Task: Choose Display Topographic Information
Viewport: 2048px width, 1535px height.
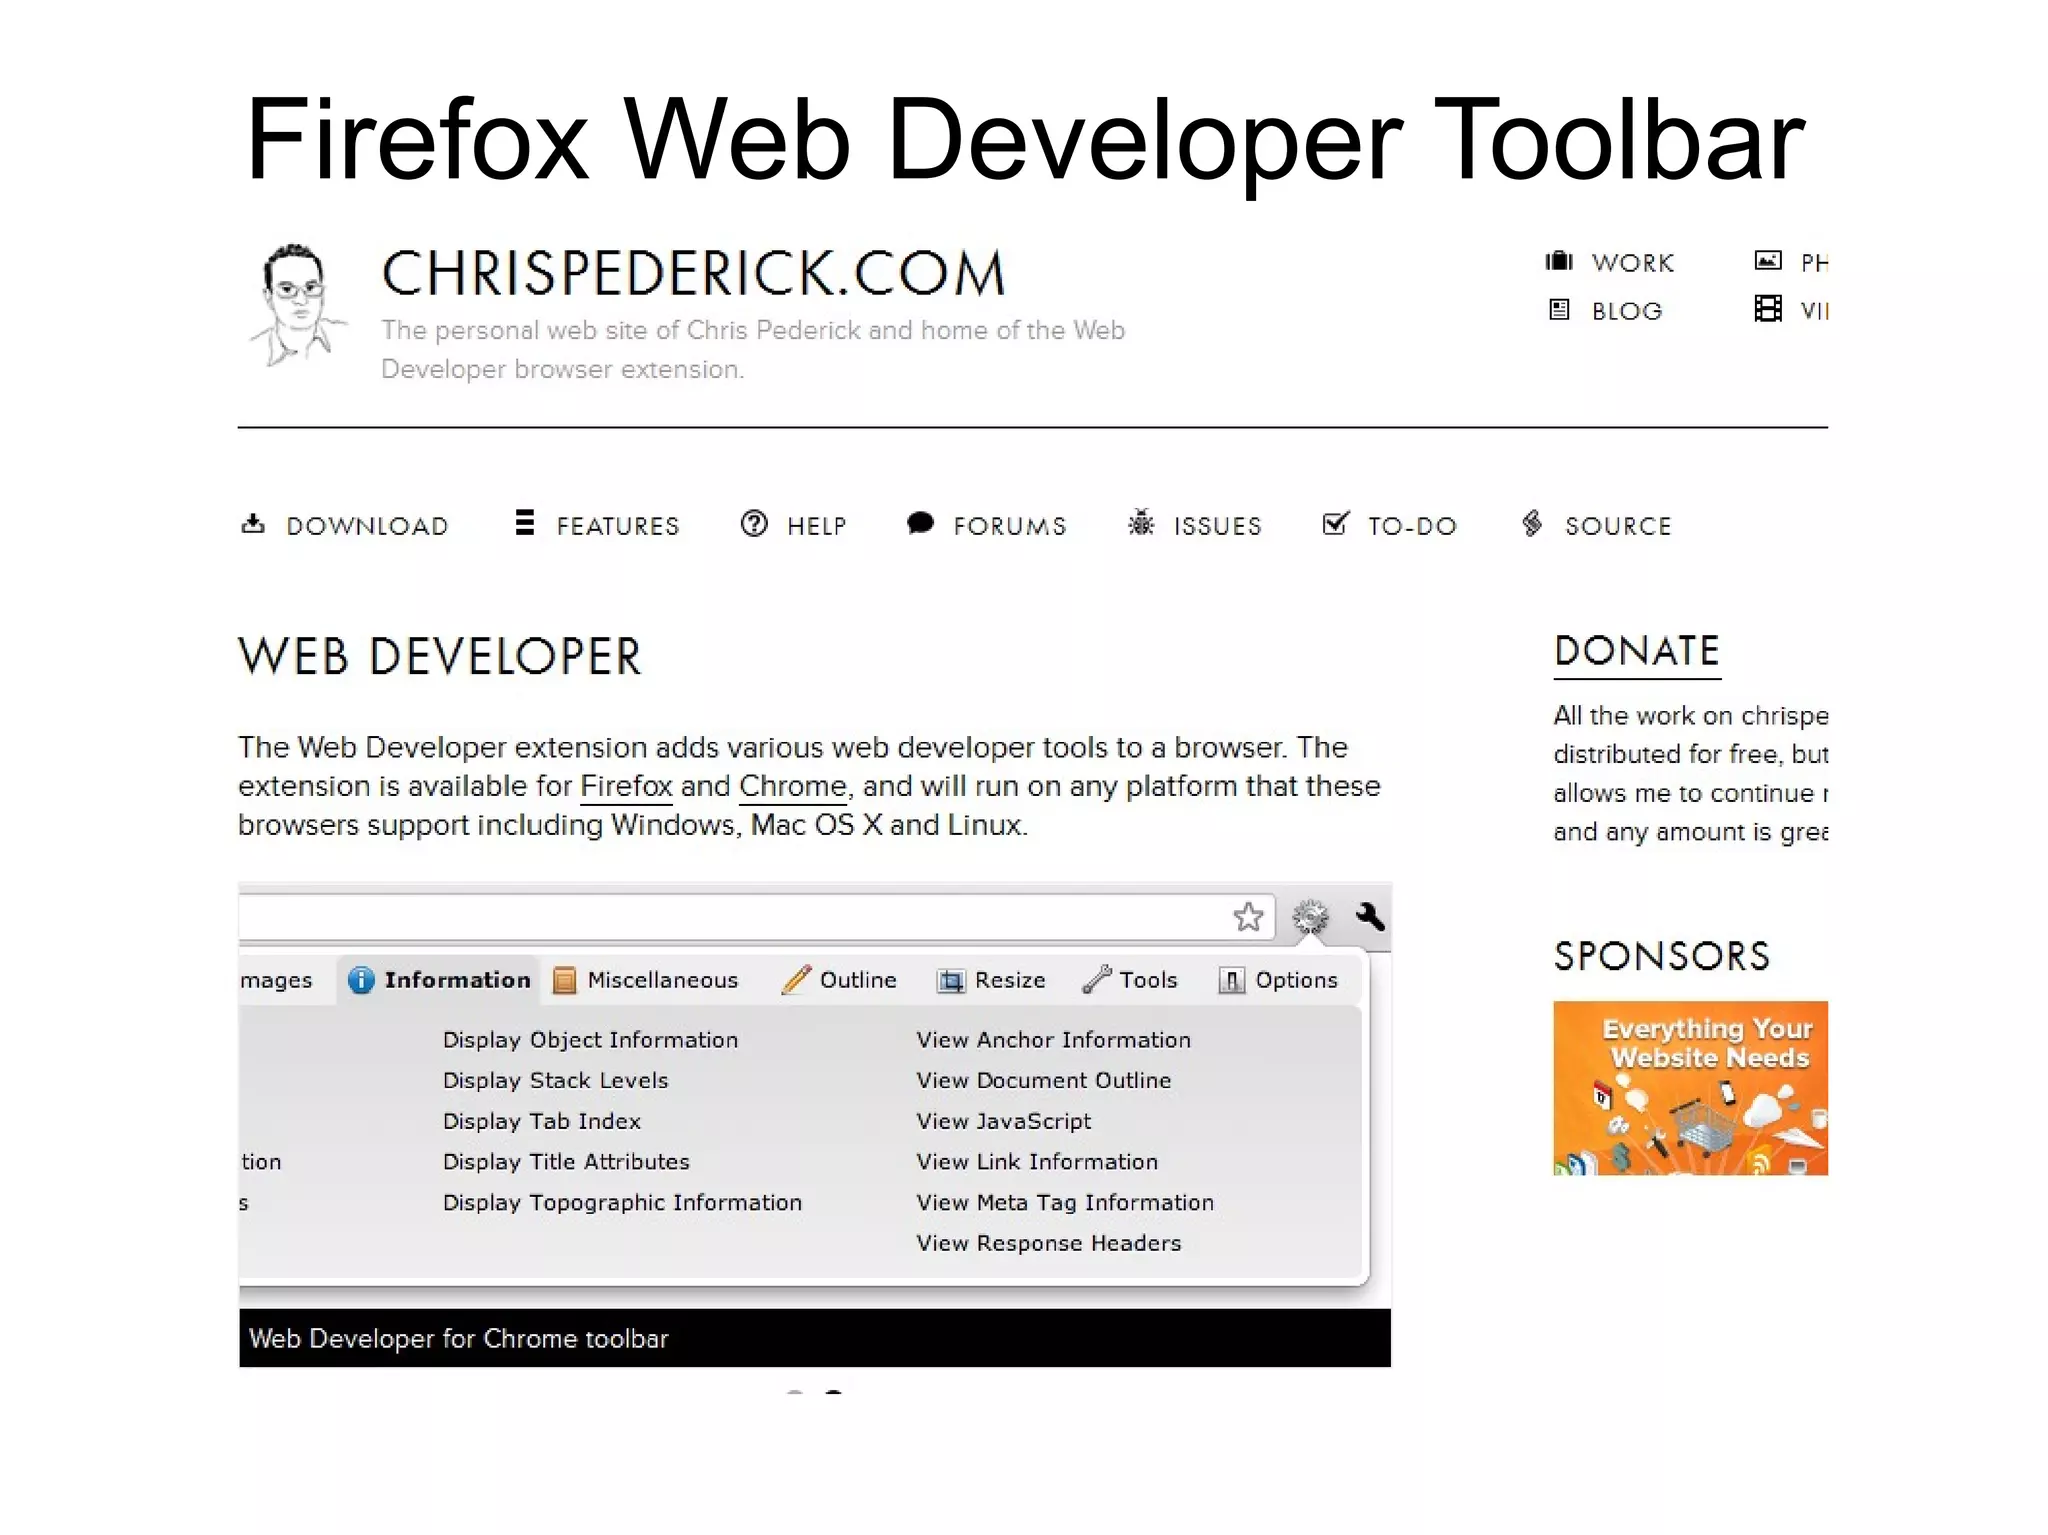Action: click(622, 1203)
